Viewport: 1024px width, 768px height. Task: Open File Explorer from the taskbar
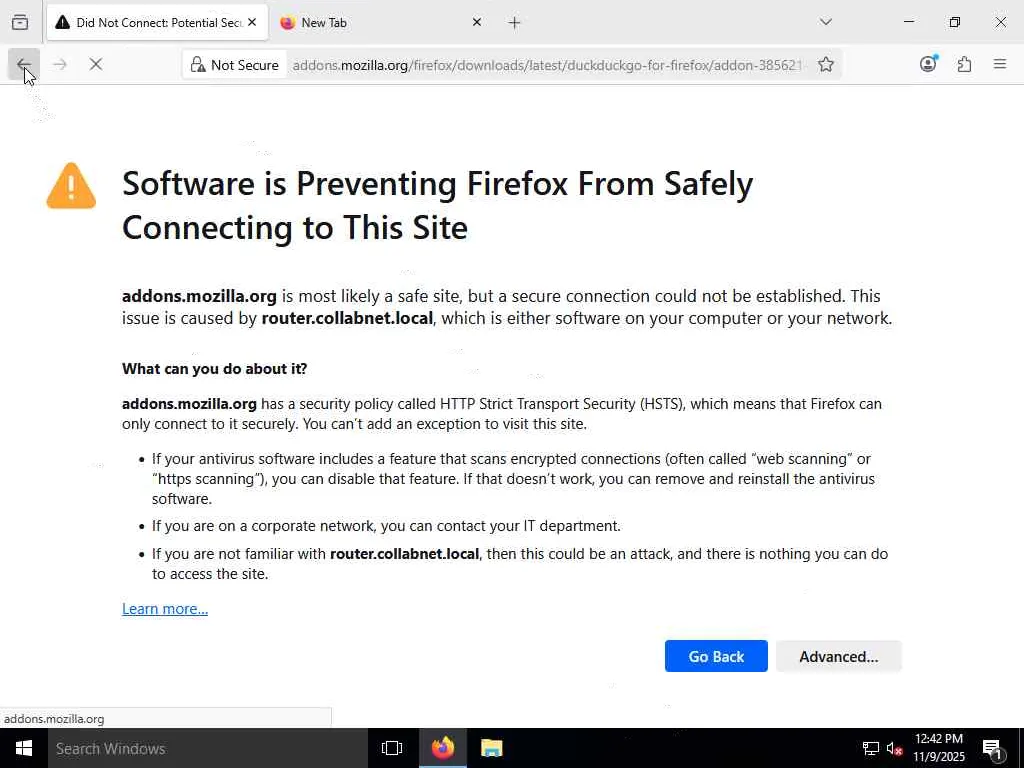491,748
